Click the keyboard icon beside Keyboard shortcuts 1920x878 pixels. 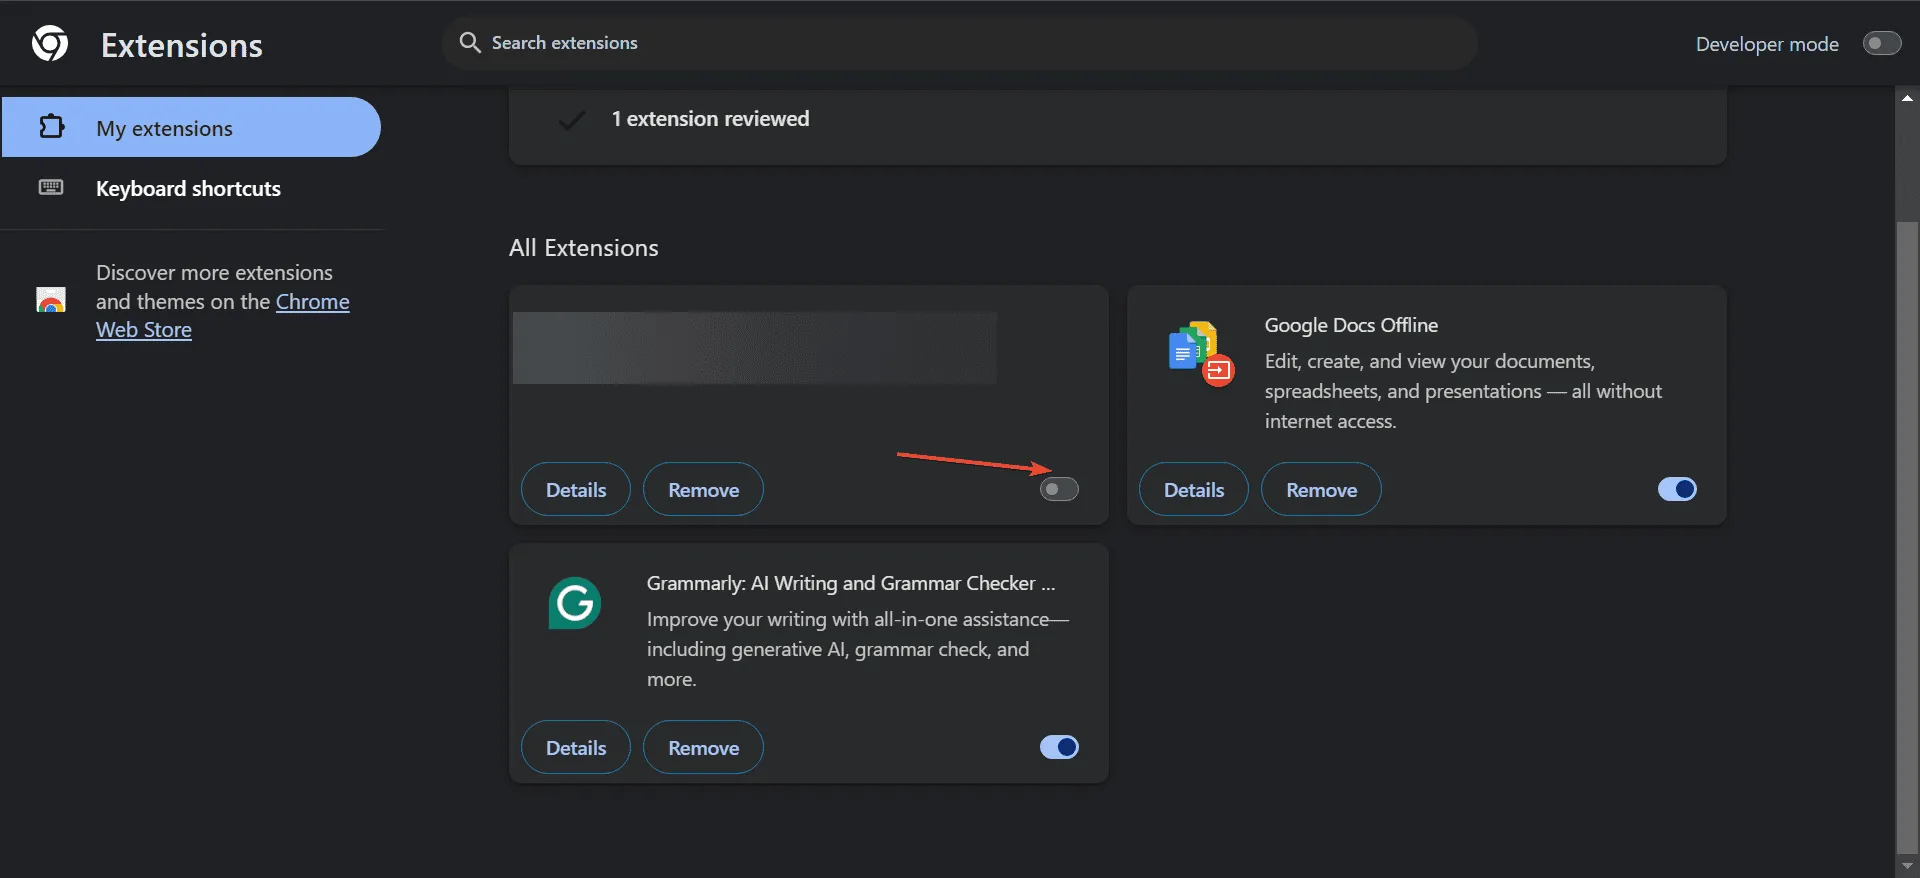pos(51,188)
